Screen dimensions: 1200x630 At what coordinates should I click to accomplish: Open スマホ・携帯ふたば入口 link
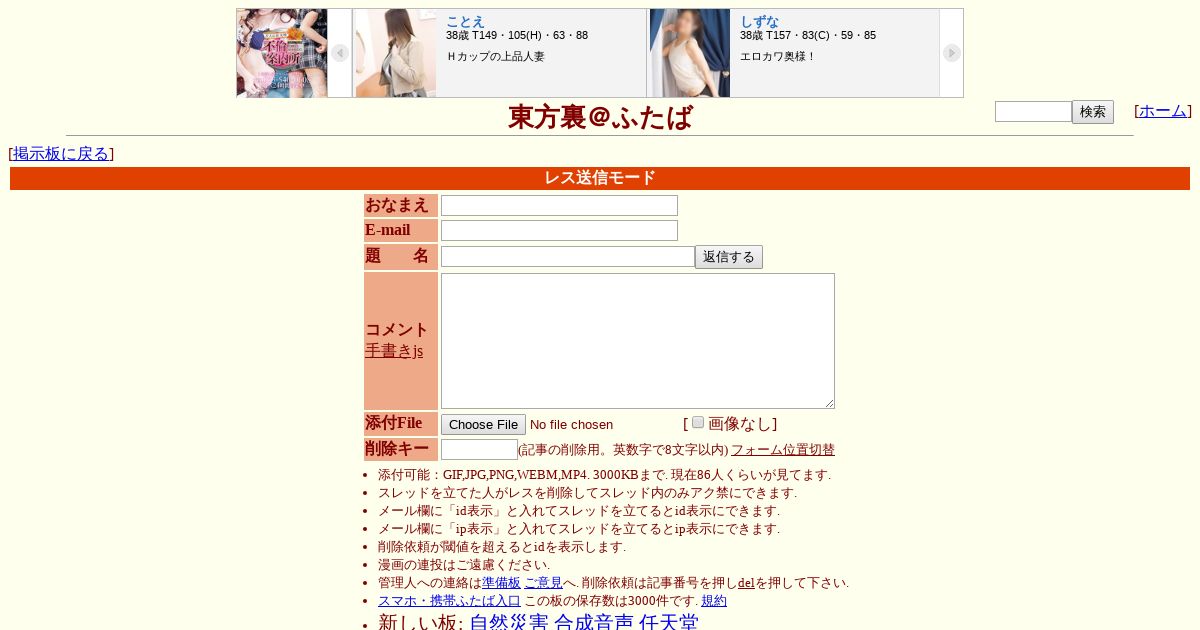coord(449,601)
